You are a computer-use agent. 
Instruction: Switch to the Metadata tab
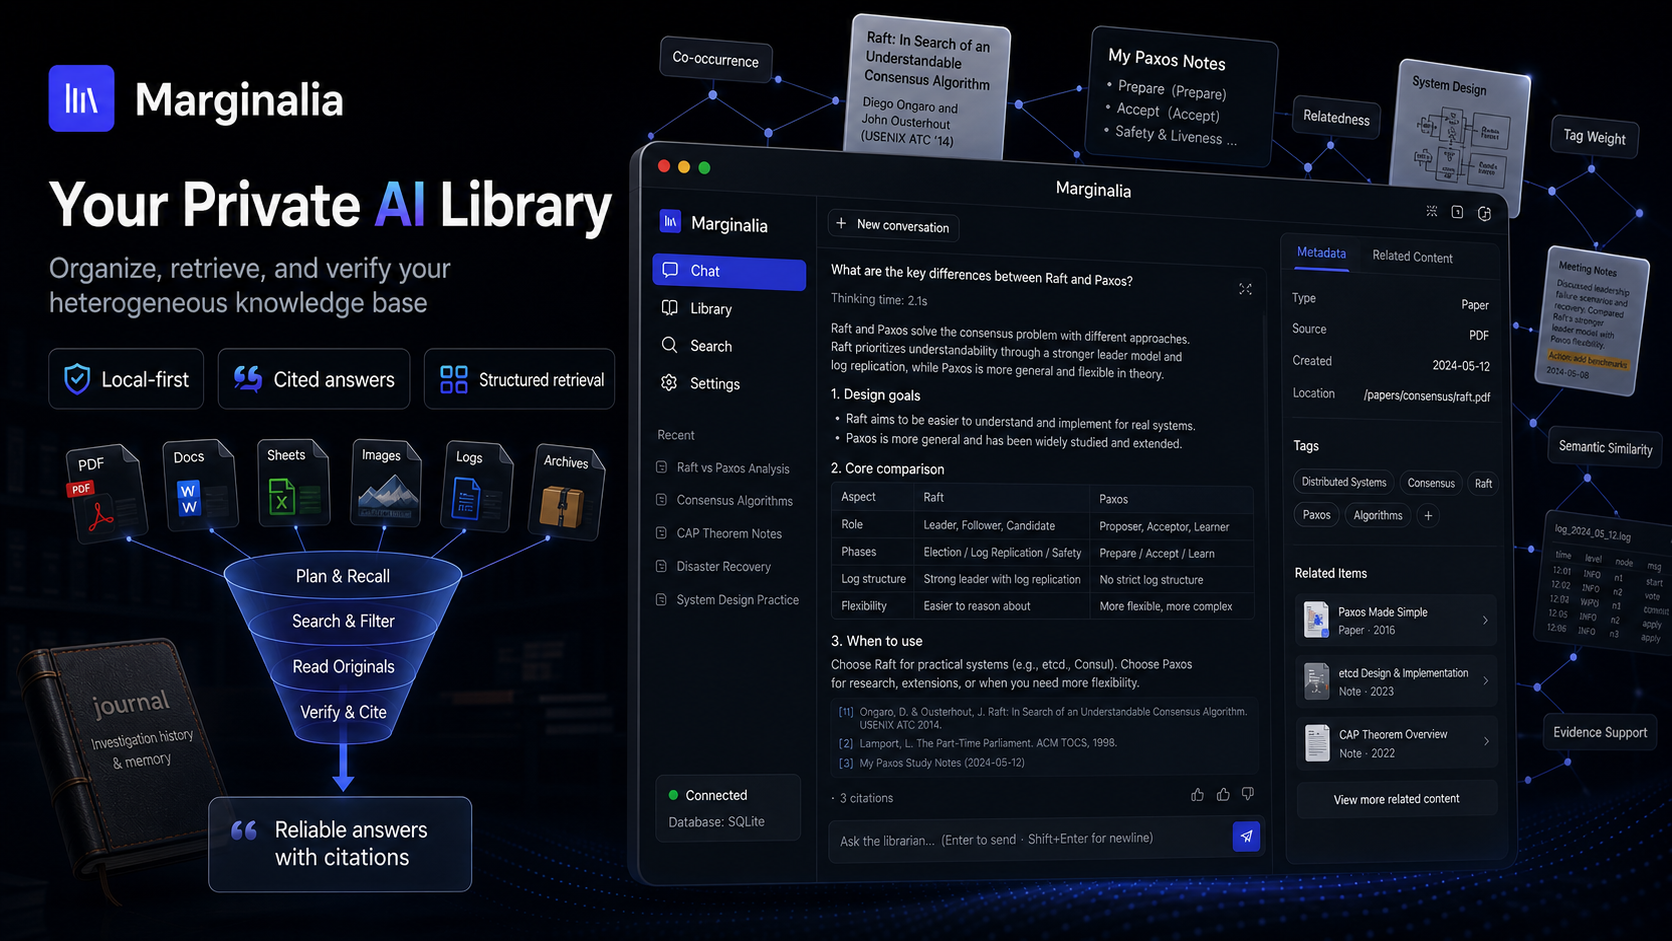tap(1321, 254)
